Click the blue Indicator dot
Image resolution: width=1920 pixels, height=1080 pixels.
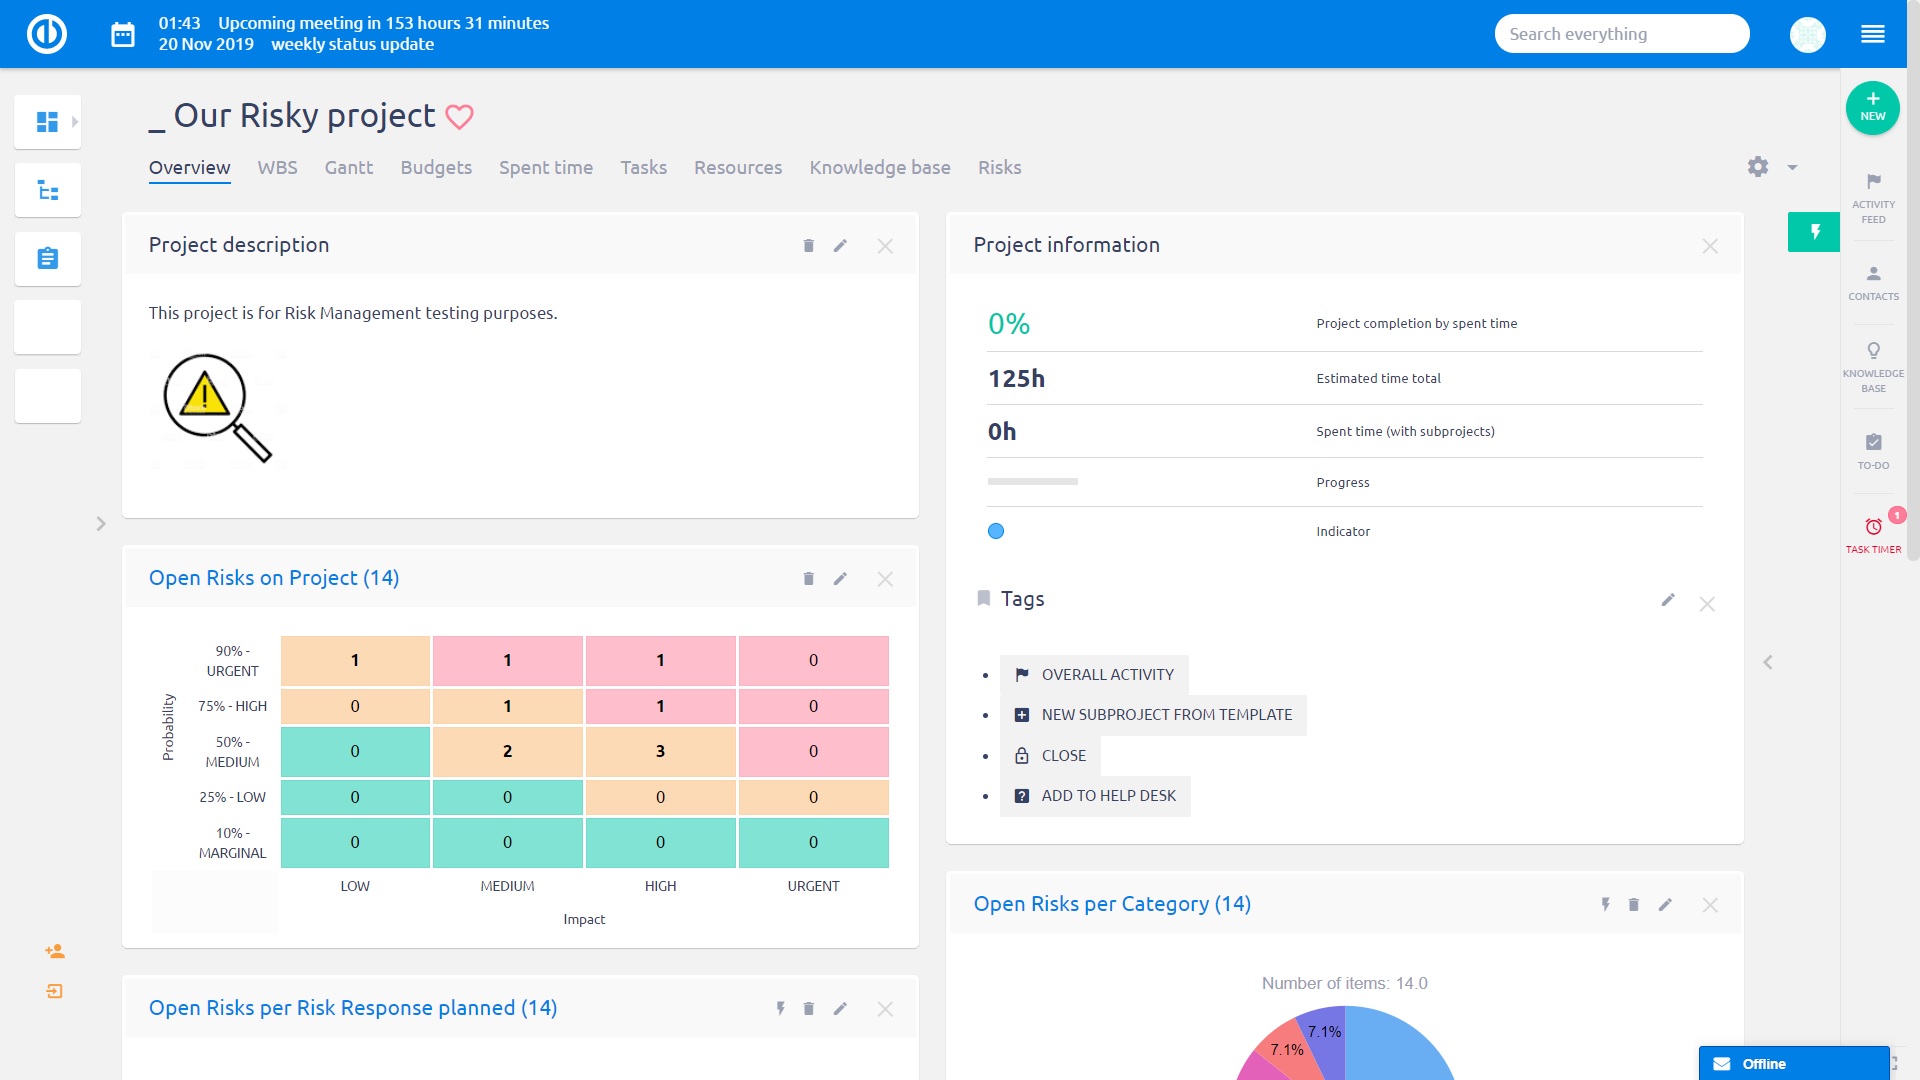pyautogui.click(x=996, y=531)
